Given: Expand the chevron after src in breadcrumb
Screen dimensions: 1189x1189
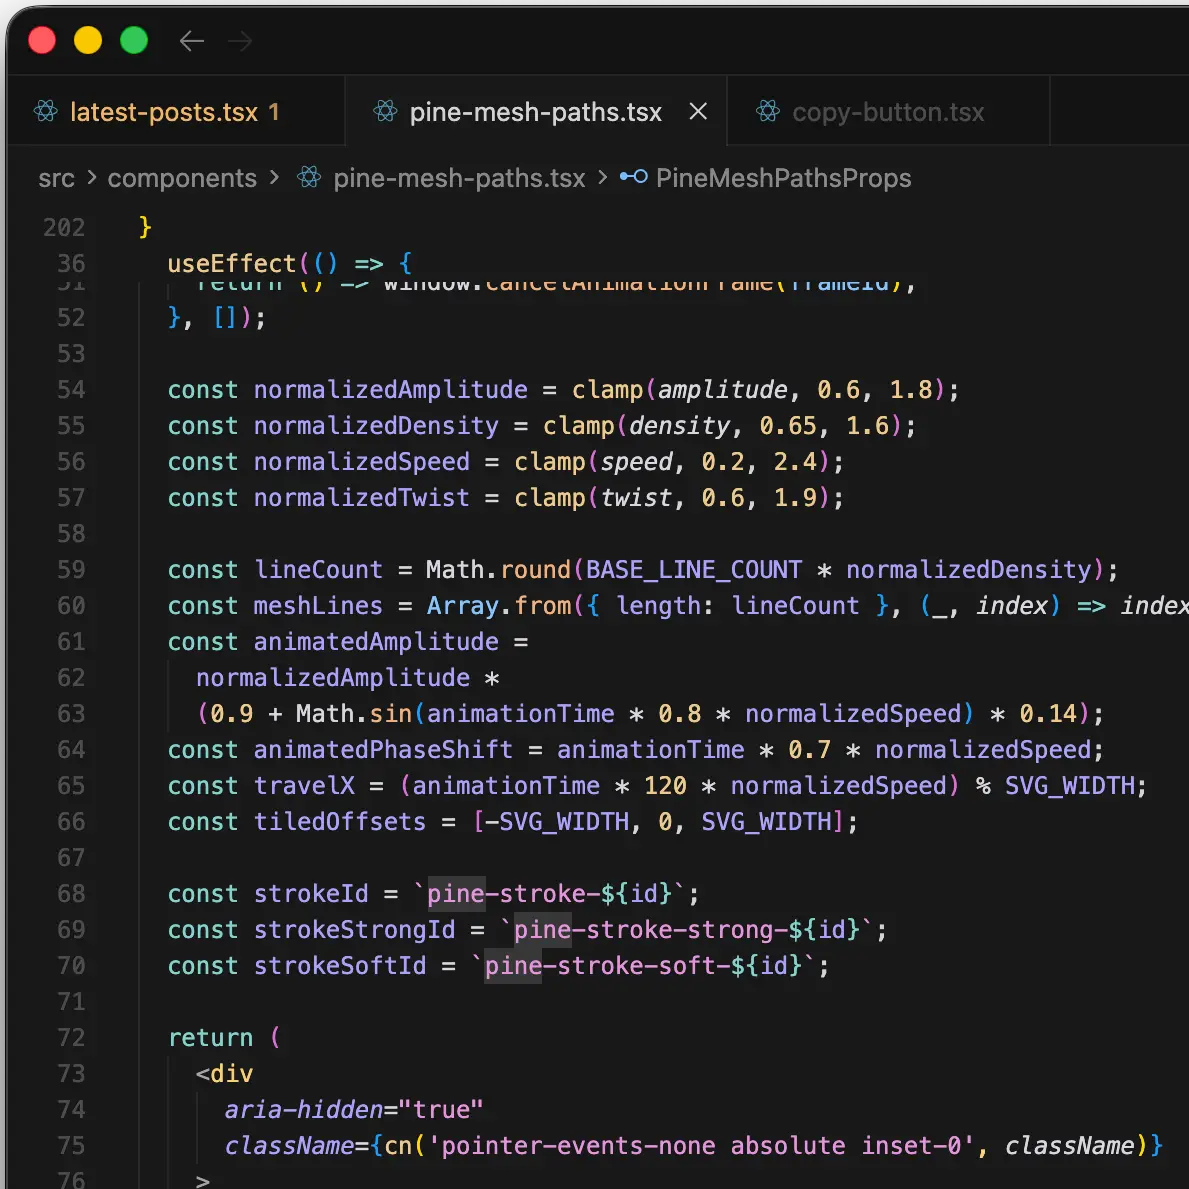Looking at the screenshot, I should [x=91, y=178].
